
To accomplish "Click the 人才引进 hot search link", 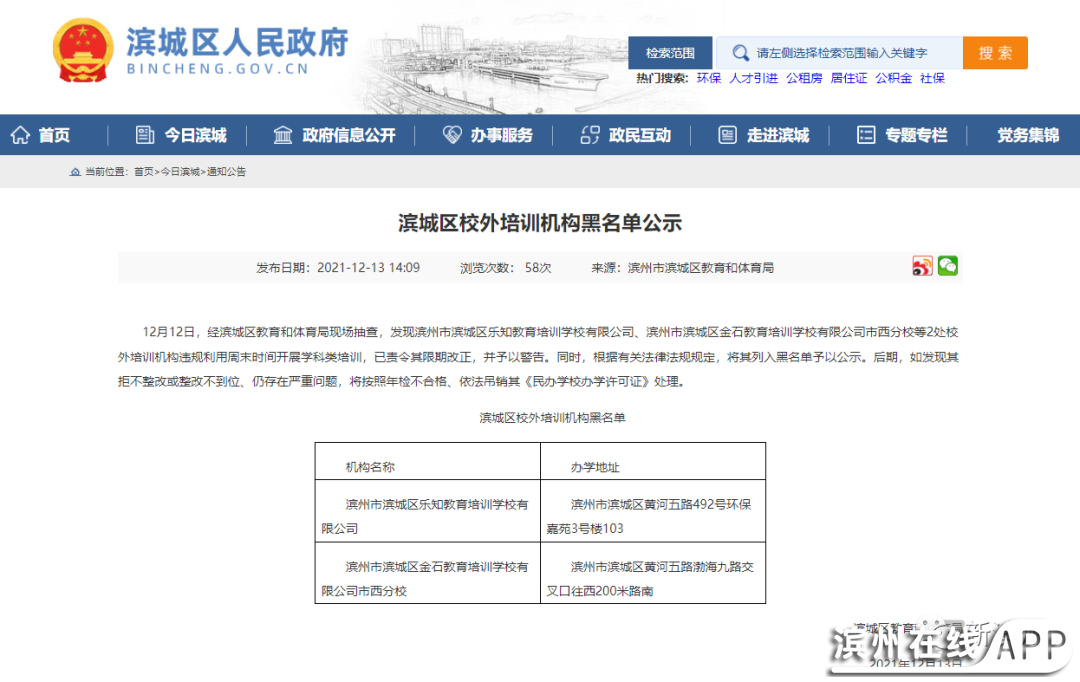I will (x=753, y=78).
